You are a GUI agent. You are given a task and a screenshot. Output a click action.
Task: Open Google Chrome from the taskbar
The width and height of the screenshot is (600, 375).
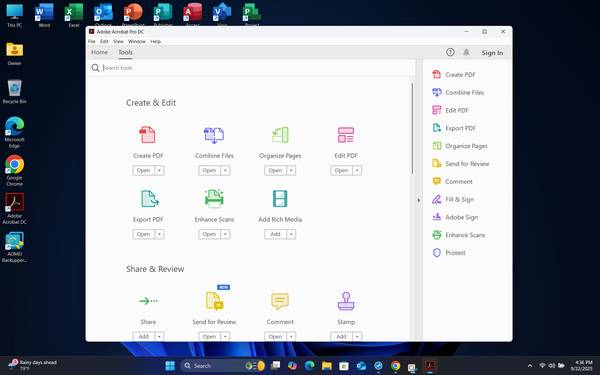[396, 366]
